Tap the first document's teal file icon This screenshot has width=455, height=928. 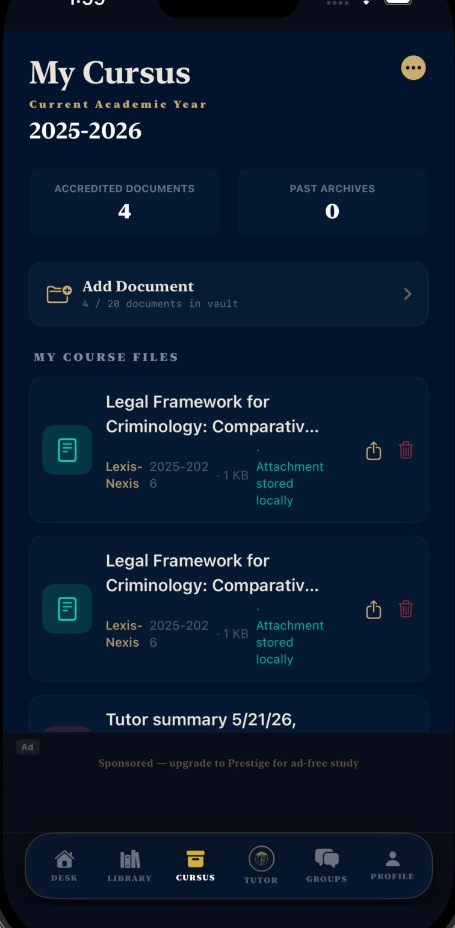click(x=67, y=450)
